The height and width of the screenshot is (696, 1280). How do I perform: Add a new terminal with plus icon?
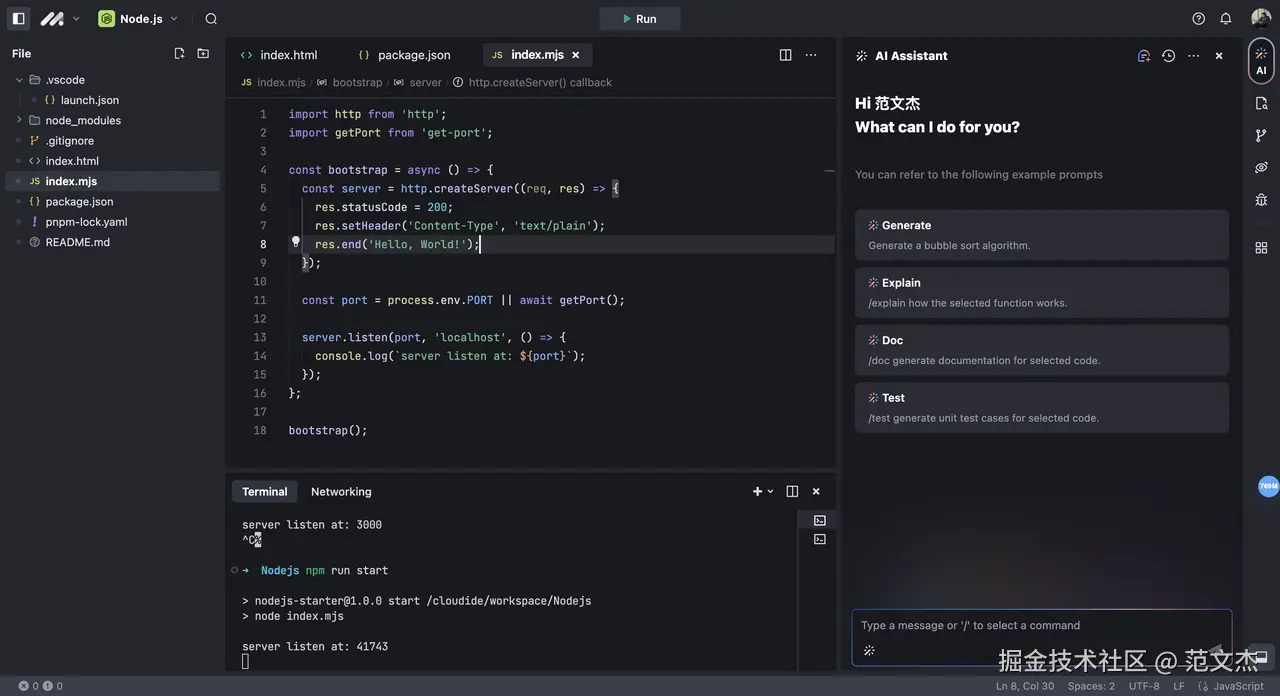757,491
